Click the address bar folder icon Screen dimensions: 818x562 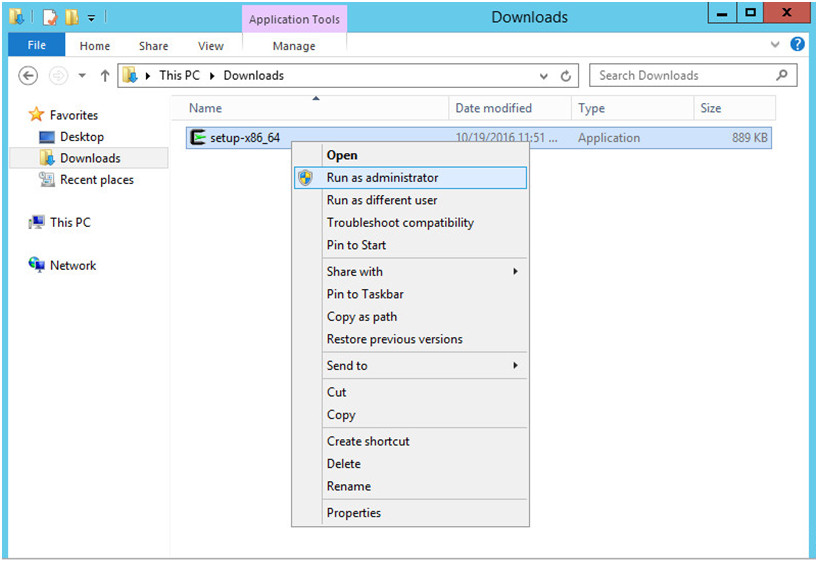tap(130, 76)
